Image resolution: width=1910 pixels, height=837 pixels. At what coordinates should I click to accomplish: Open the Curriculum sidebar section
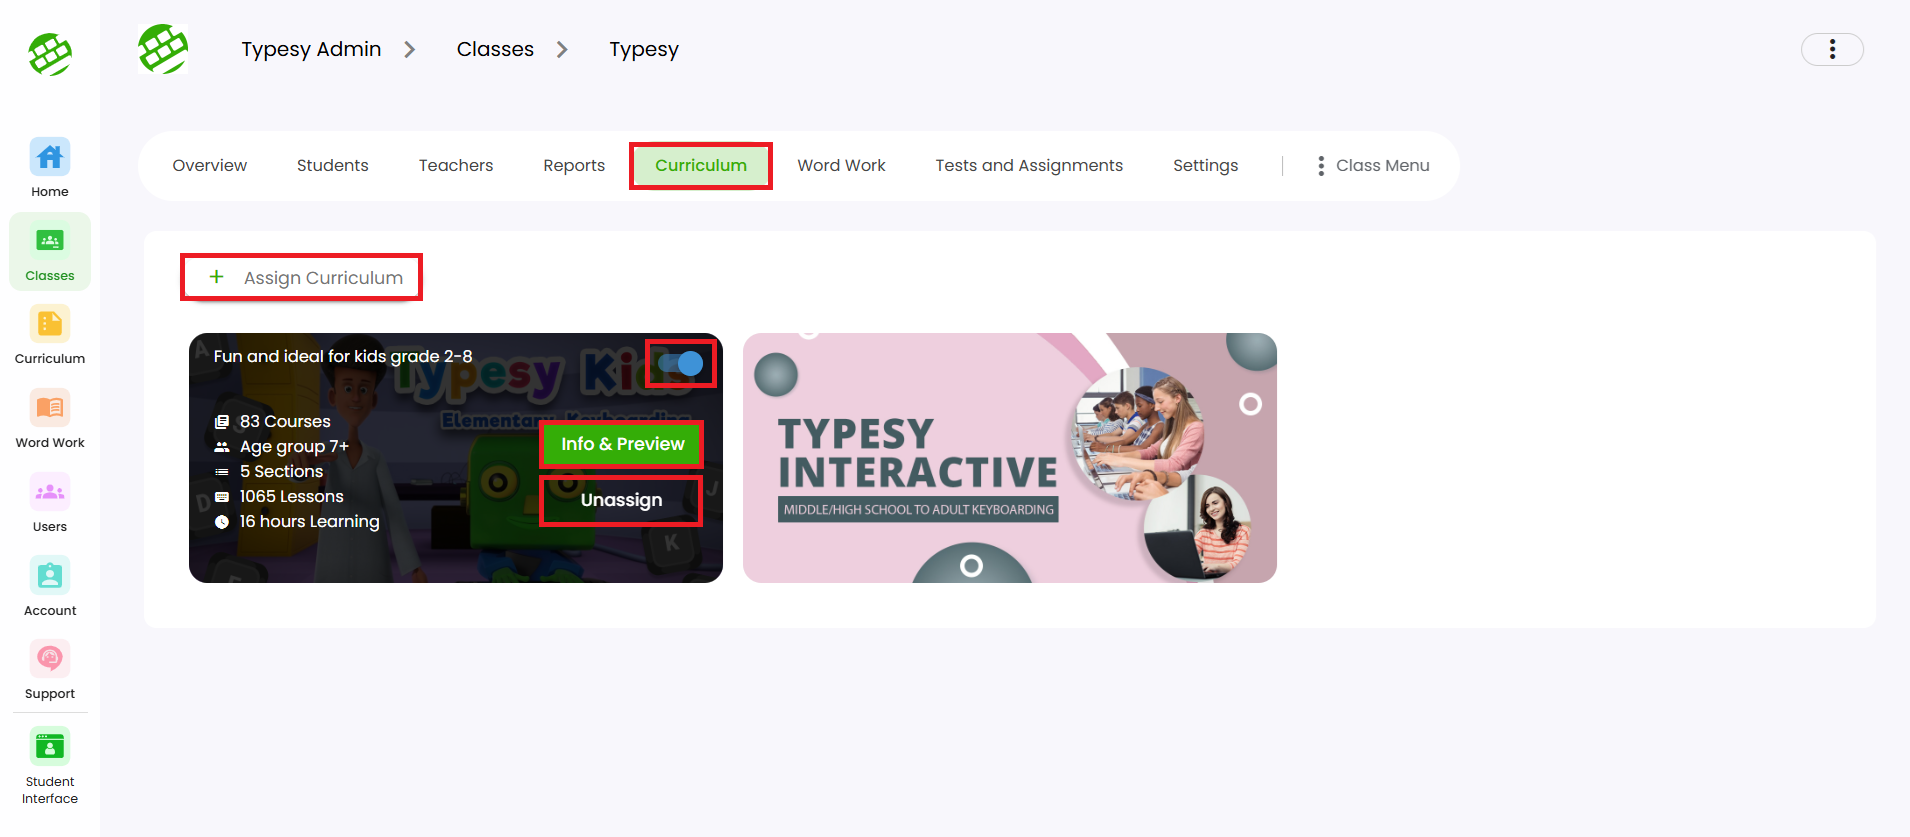[50, 335]
